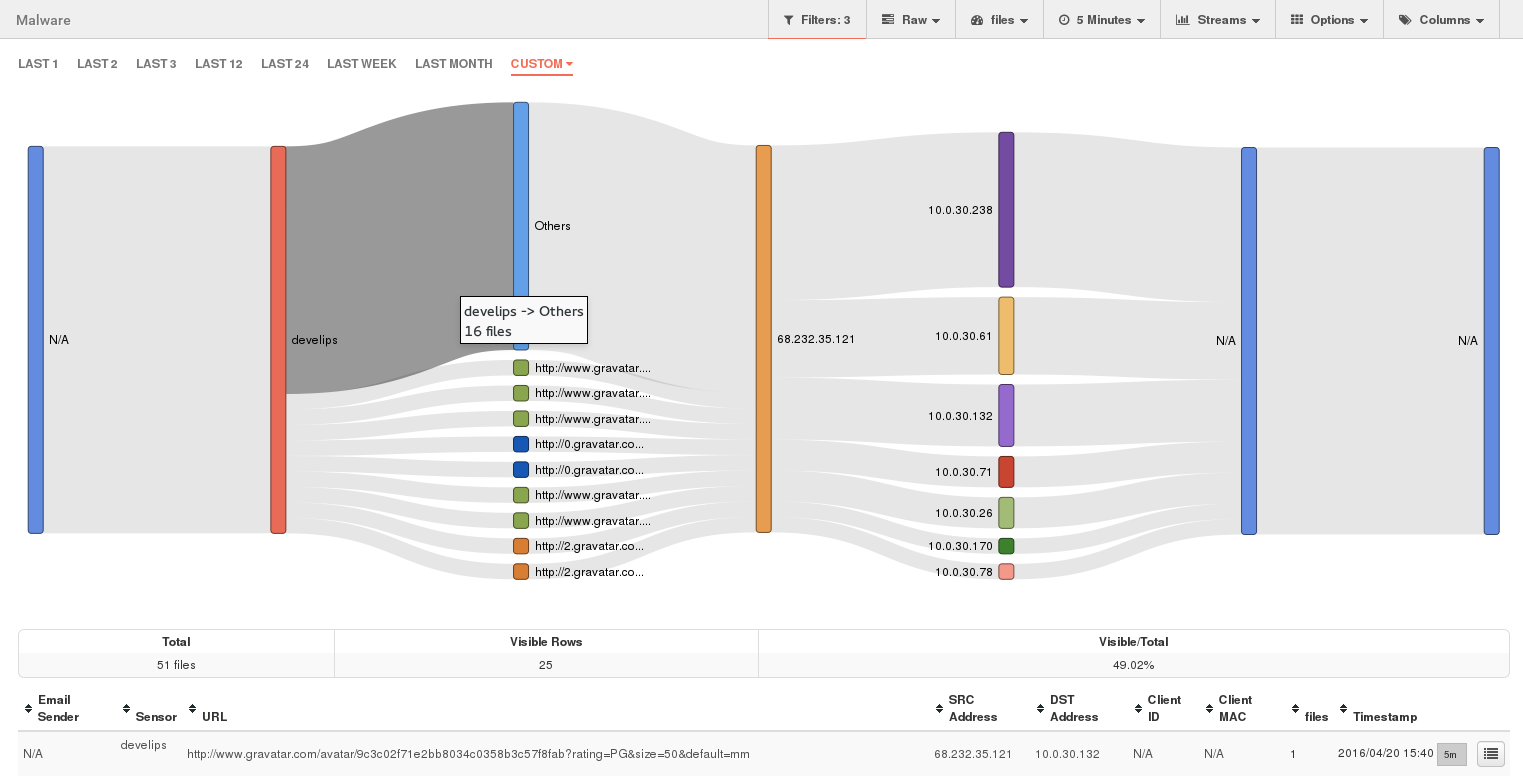Switch to the LAST 24 time range
This screenshot has width=1523, height=776.
click(x=285, y=64)
